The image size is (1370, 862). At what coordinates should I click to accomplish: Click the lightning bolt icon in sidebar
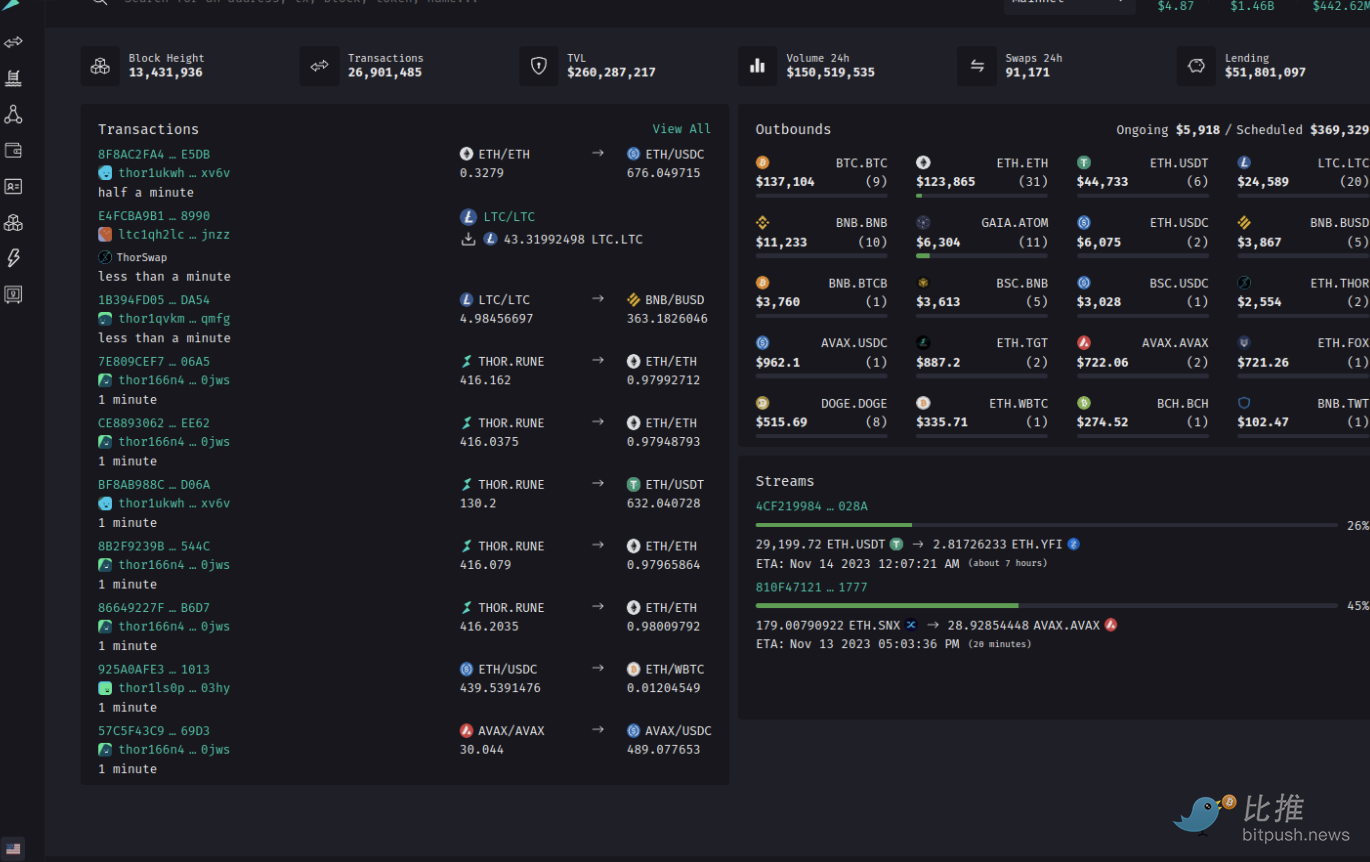tap(13, 258)
